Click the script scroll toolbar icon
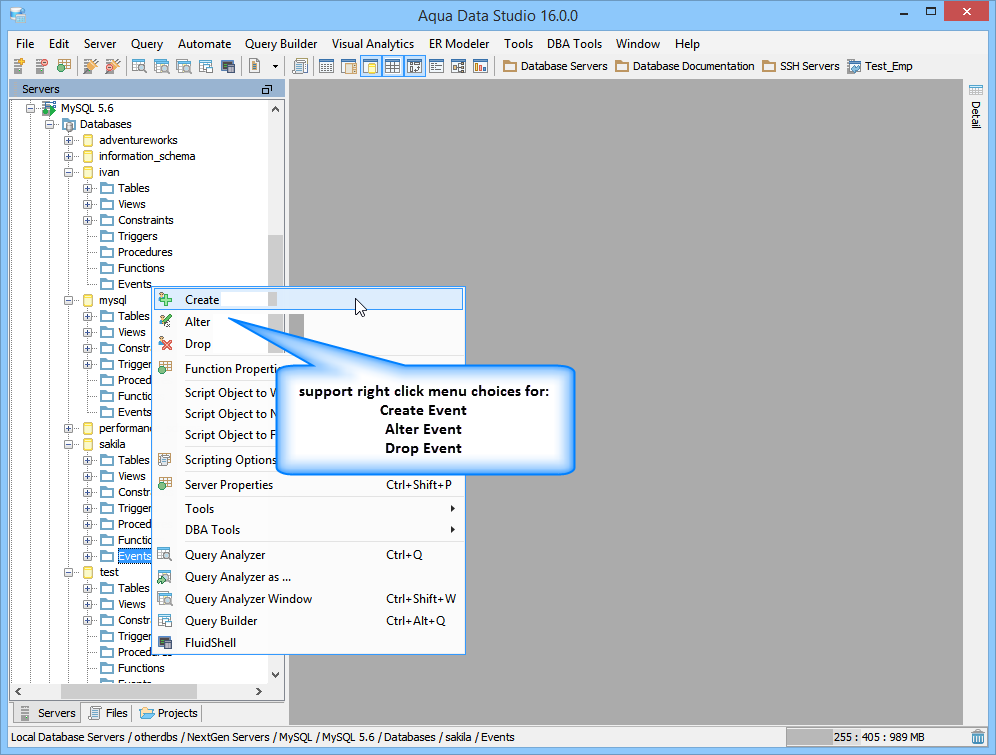Screen dimensions: 996x755 coord(300,66)
